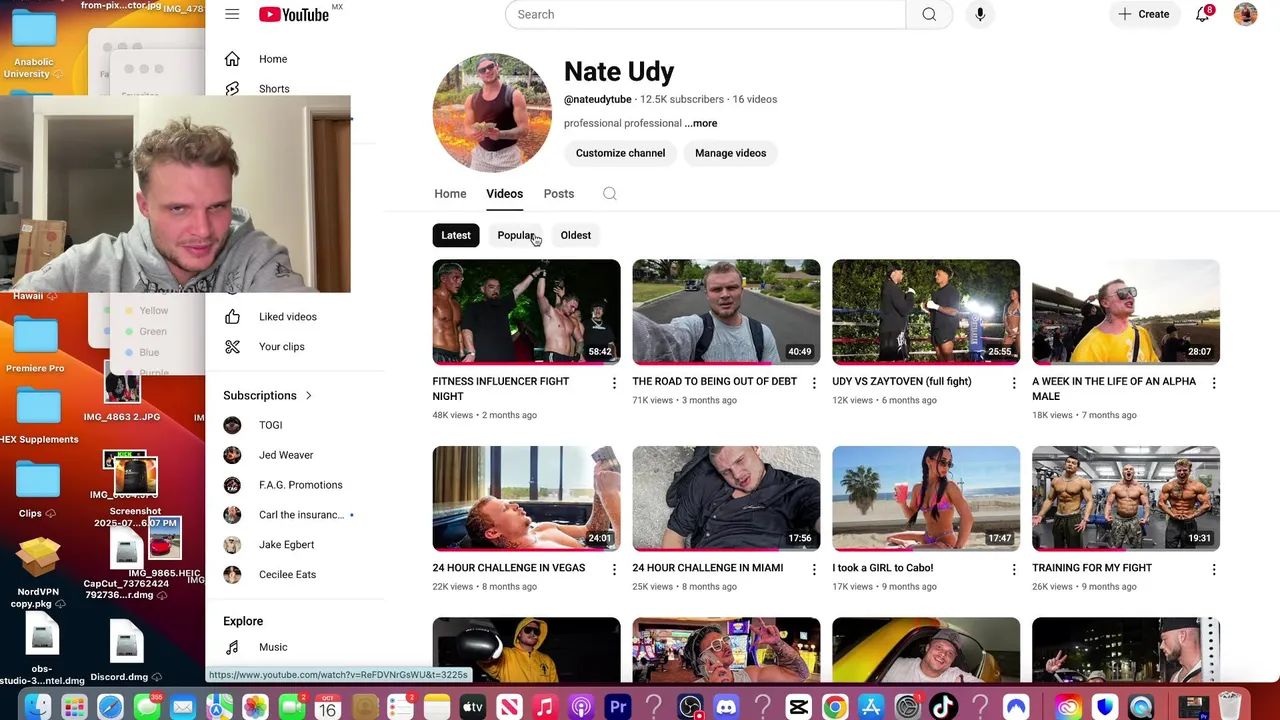Play UDY VS ZAYTOVEN thumbnail
1280x720 pixels.
click(926, 312)
